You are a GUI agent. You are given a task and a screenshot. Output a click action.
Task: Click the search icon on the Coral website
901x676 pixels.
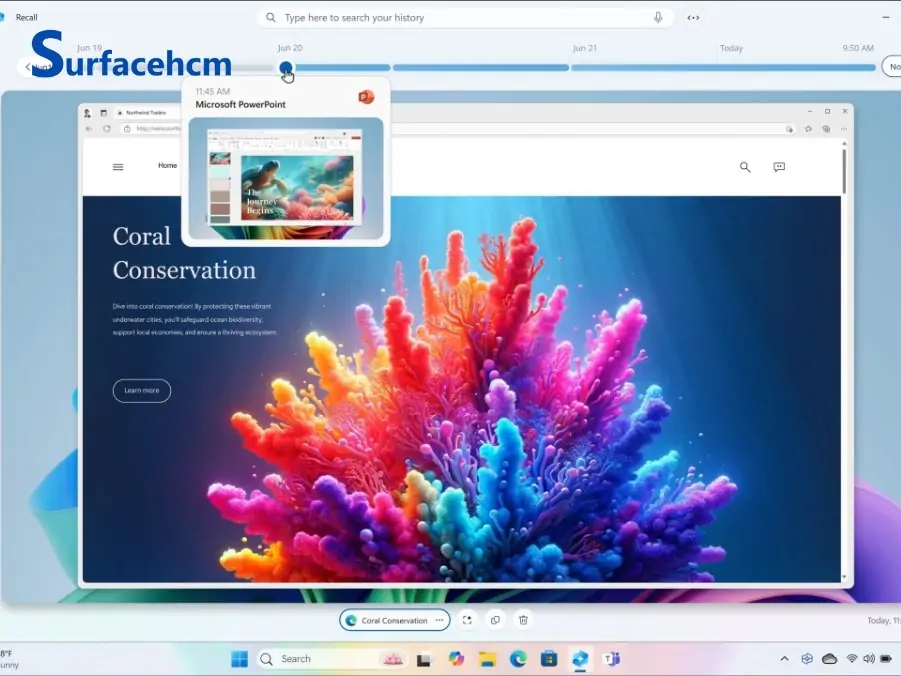(745, 167)
